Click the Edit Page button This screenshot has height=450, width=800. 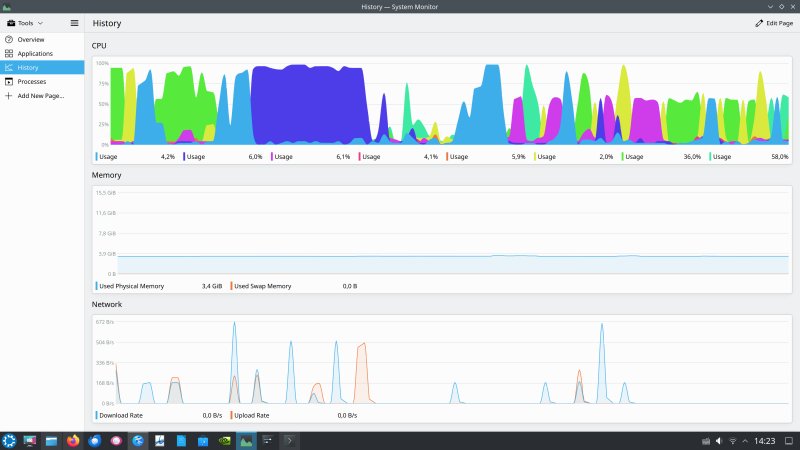coord(774,23)
